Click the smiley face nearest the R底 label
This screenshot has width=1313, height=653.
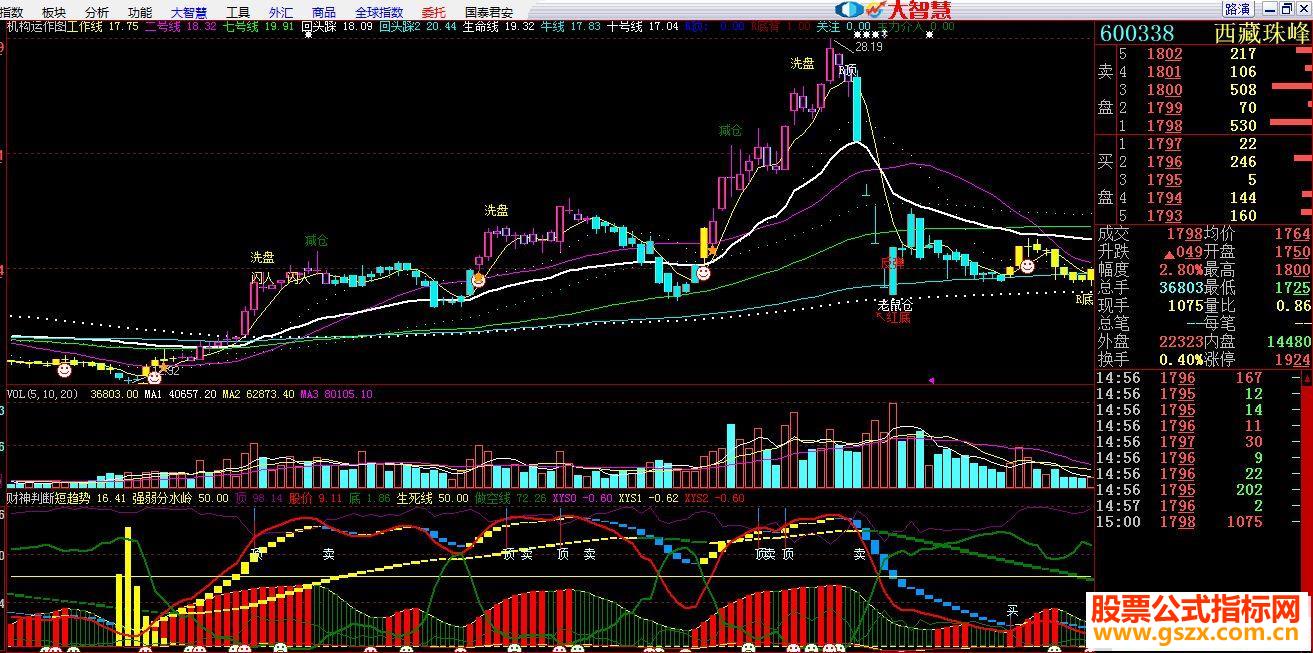(x=1026, y=266)
